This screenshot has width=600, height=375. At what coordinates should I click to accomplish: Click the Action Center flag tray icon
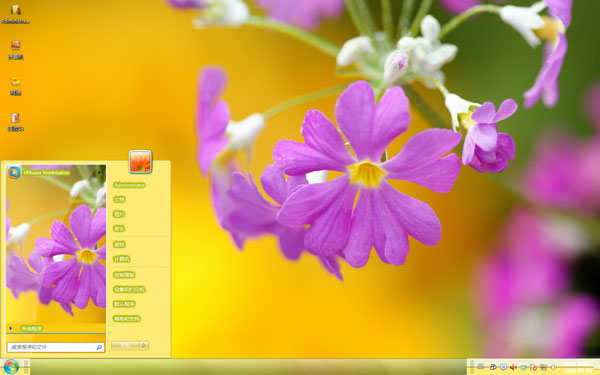pos(533,367)
